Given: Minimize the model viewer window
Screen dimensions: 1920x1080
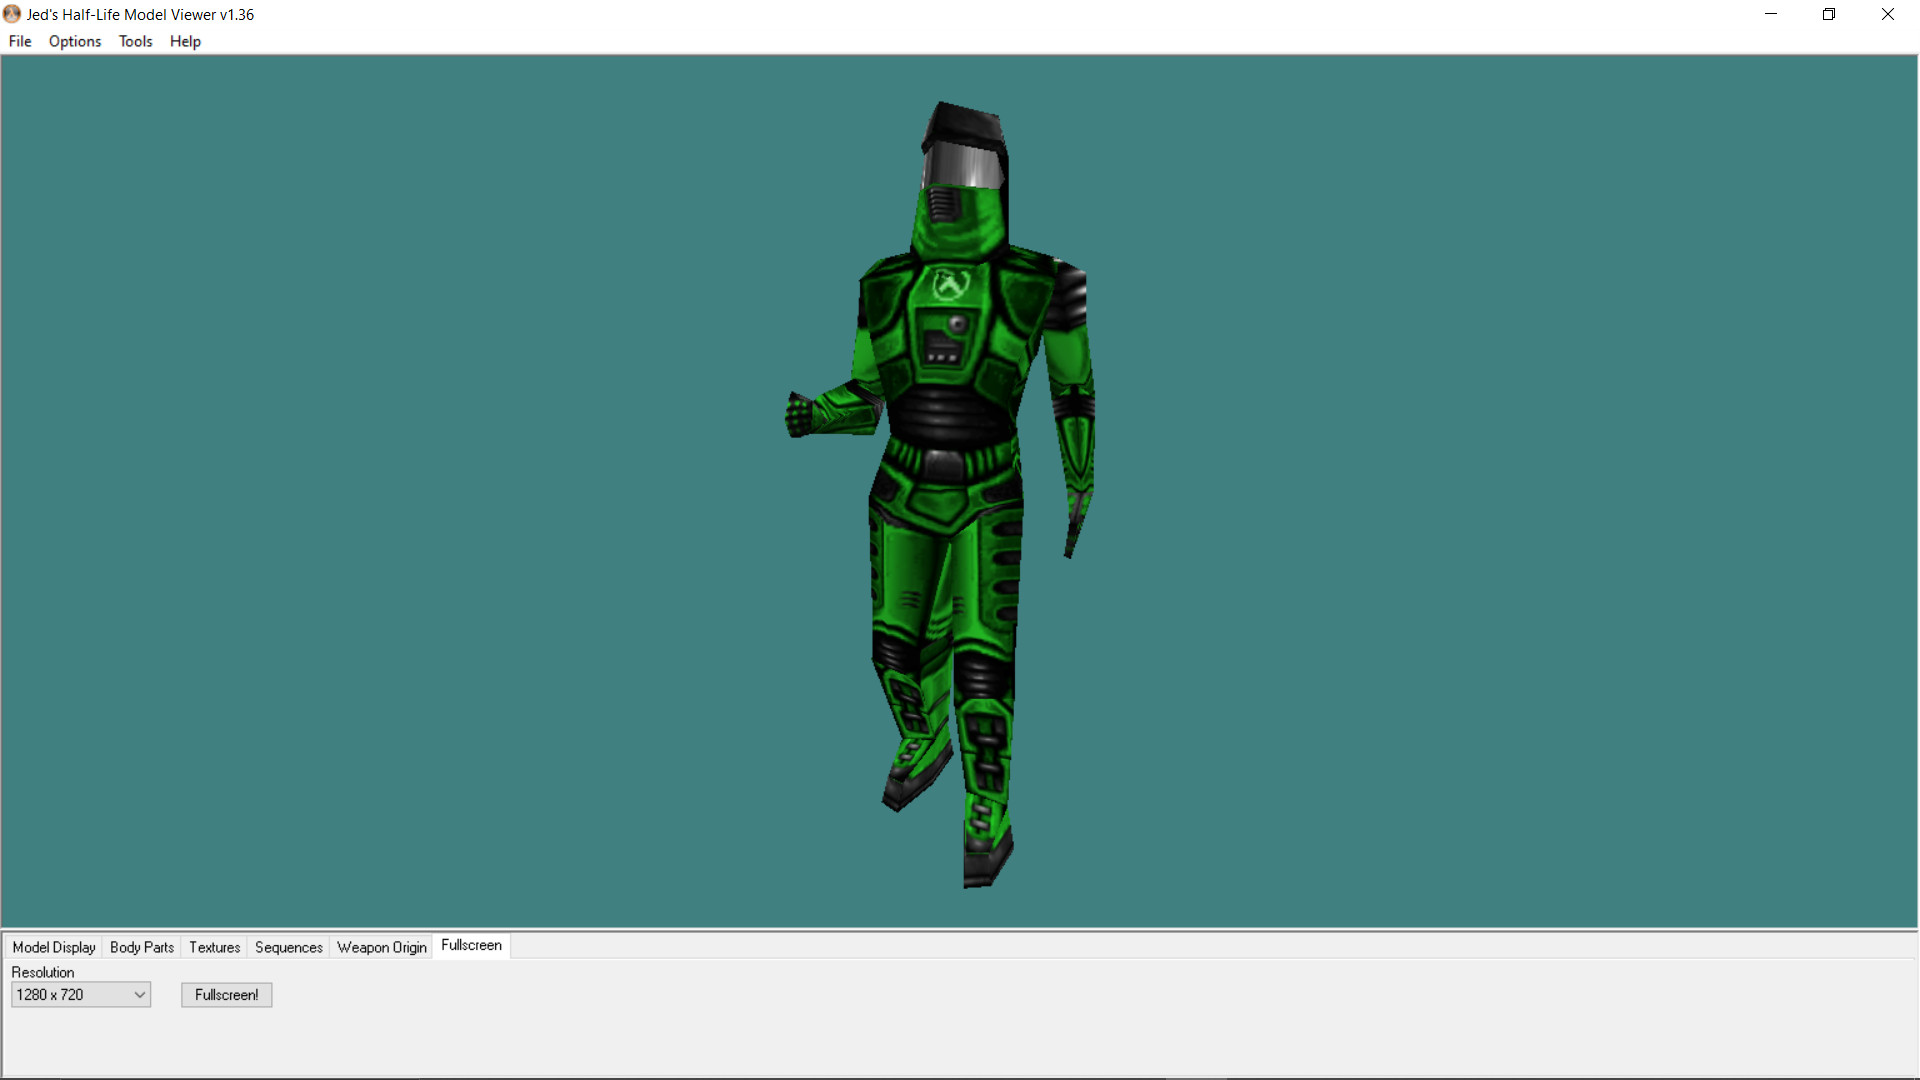Looking at the screenshot, I should (x=1770, y=14).
